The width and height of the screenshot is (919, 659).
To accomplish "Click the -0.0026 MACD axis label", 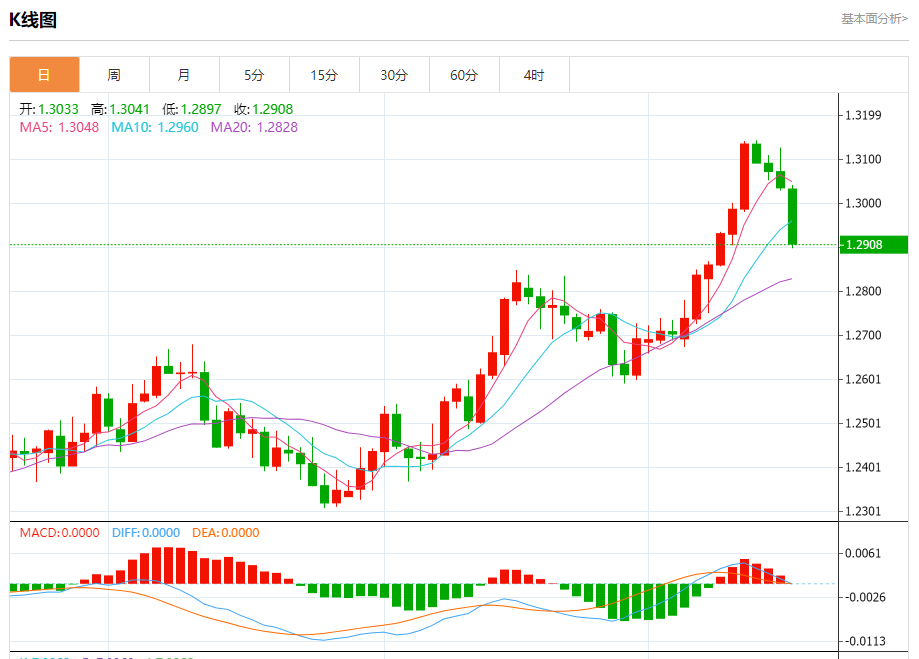I will (864, 597).
